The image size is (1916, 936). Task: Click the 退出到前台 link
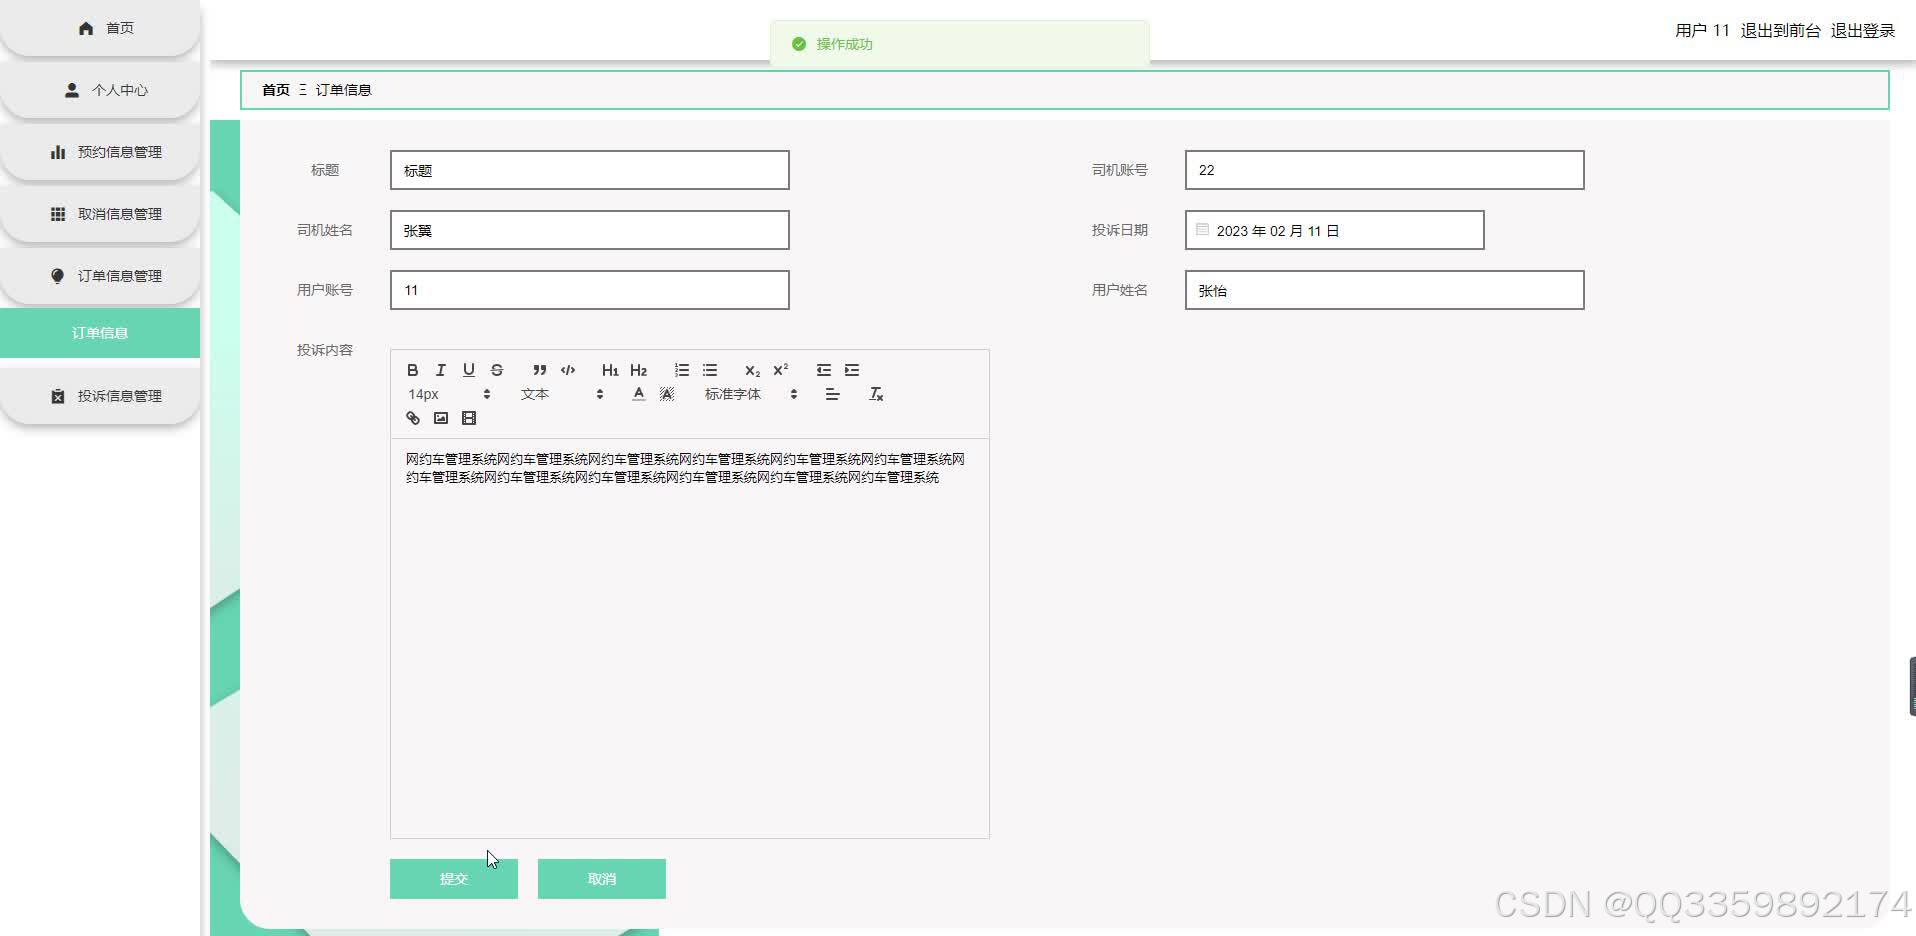(1780, 31)
